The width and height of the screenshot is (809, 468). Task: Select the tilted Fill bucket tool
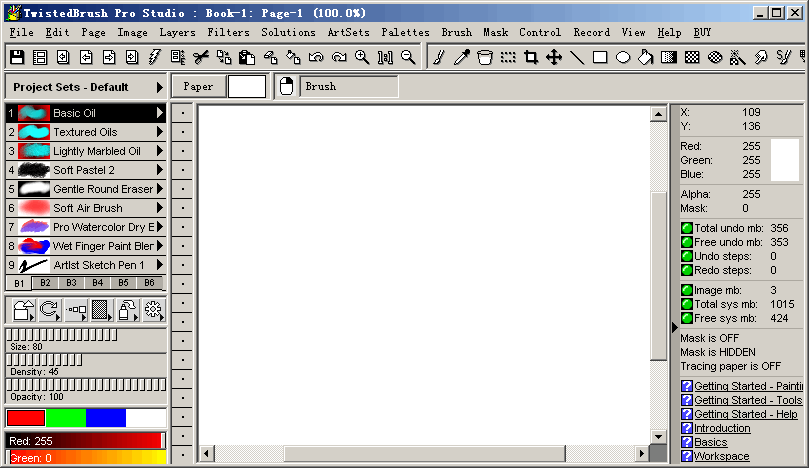pos(646,57)
